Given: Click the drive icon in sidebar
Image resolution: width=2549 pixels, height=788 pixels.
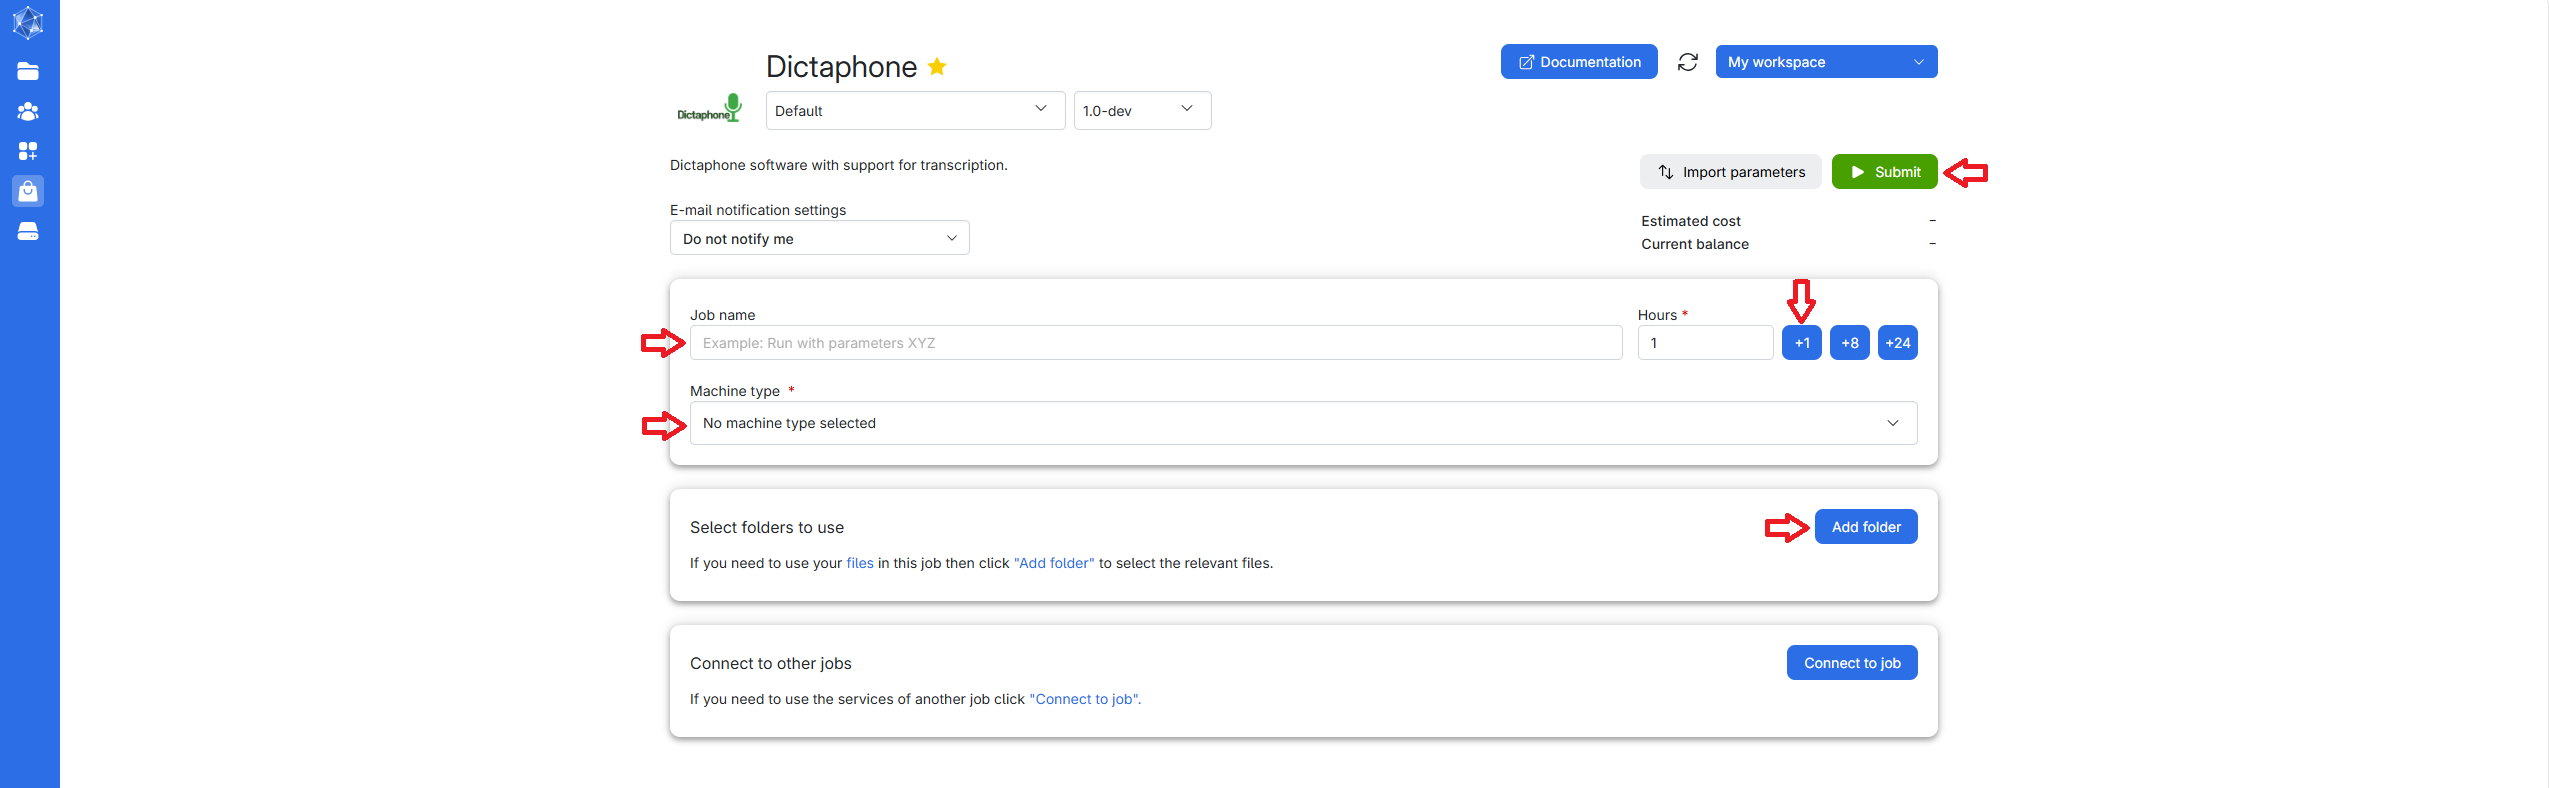Looking at the screenshot, I should coord(28,231).
